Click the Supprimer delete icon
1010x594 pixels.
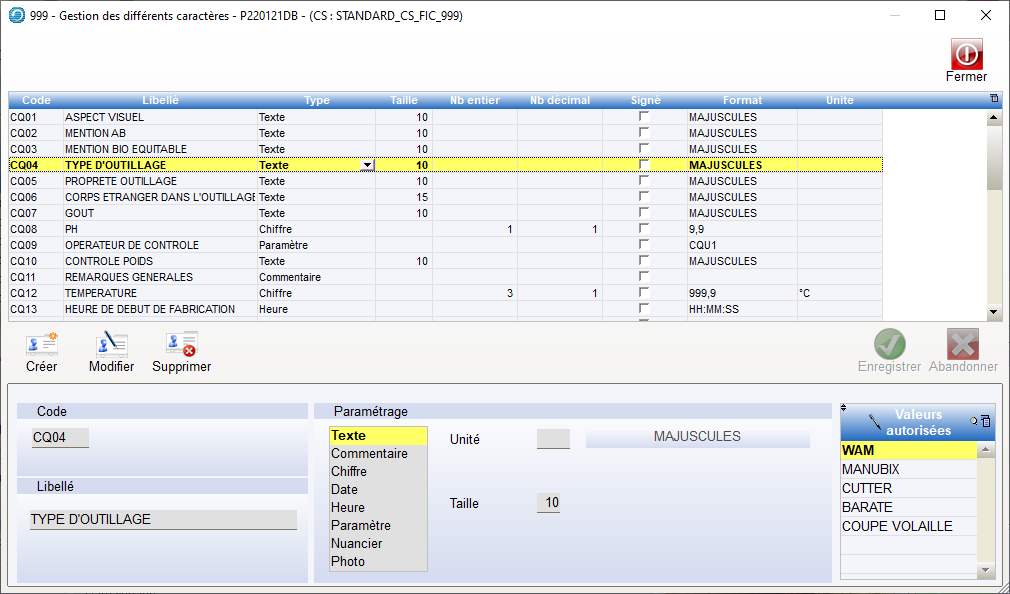click(x=181, y=345)
